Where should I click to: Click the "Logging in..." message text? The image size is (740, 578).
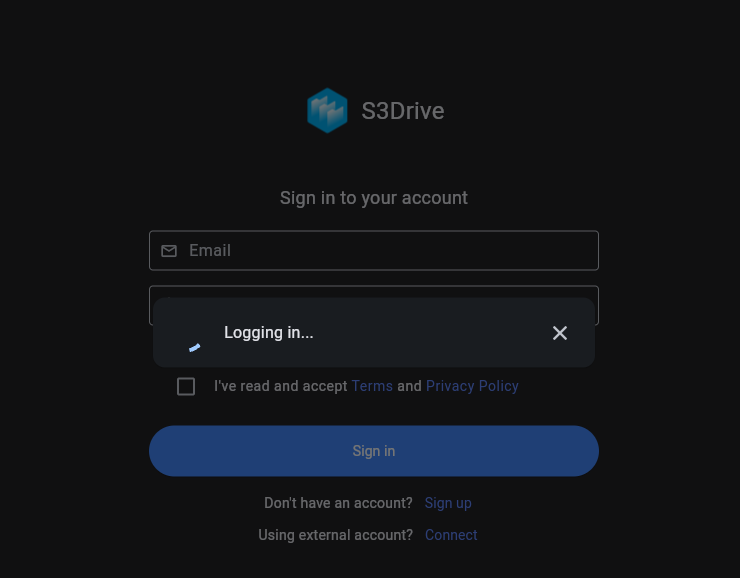[269, 333]
